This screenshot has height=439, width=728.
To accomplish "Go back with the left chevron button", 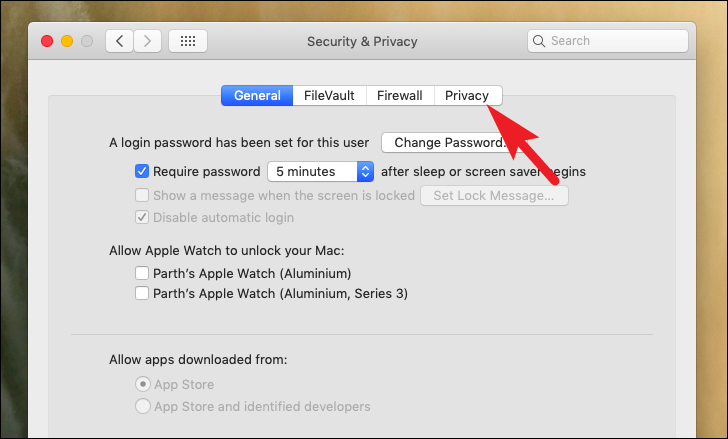I will tap(119, 41).
